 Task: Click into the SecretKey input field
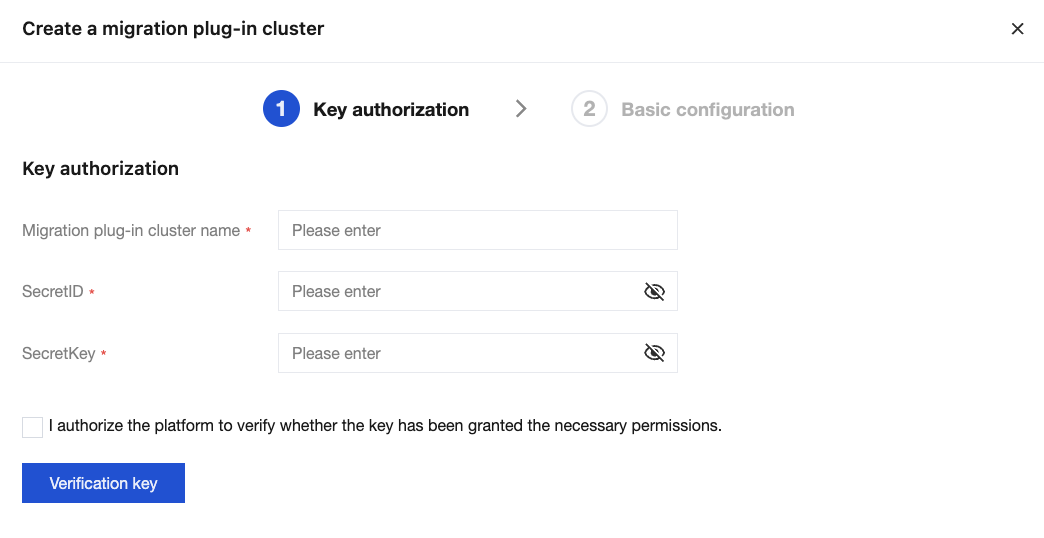click(460, 353)
